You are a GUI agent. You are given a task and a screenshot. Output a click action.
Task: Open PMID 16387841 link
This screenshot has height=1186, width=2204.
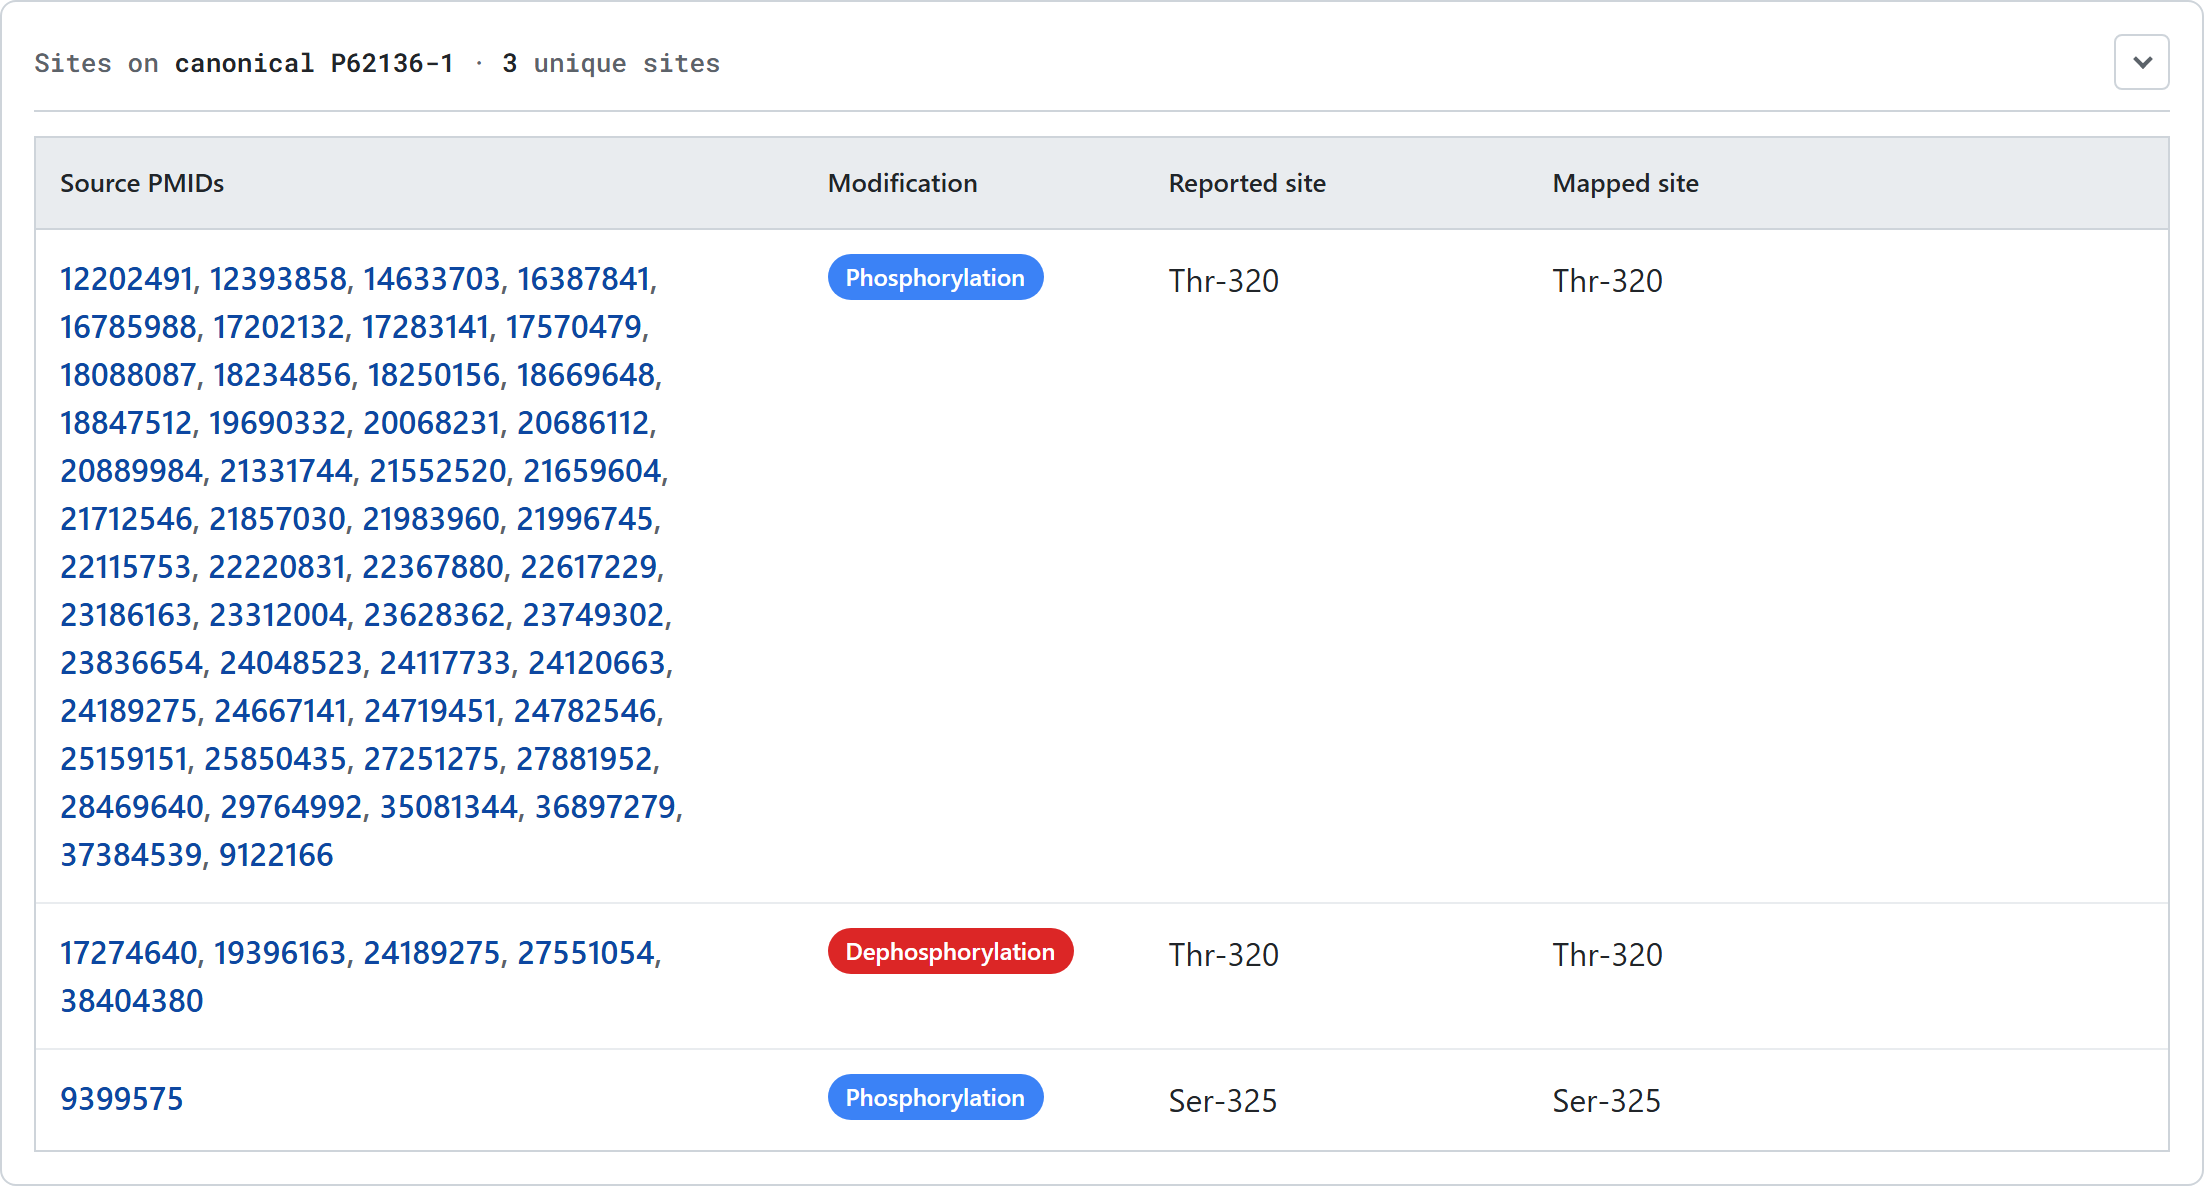[583, 279]
